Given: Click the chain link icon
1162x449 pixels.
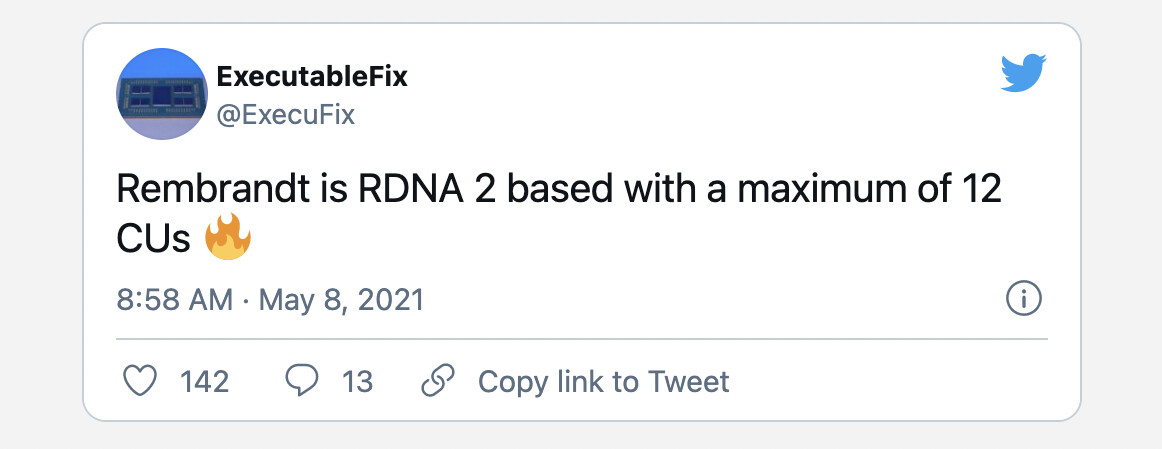Looking at the screenshot, I should (x=437, y=382).
